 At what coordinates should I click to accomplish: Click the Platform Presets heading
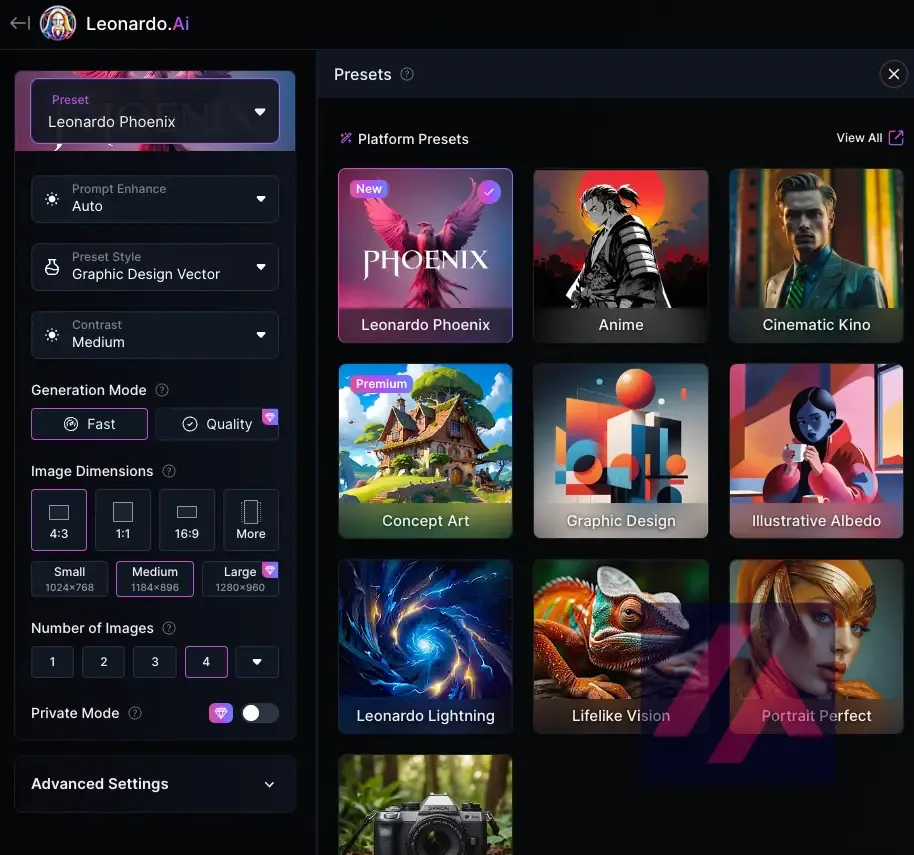click(x=413, y=139)
